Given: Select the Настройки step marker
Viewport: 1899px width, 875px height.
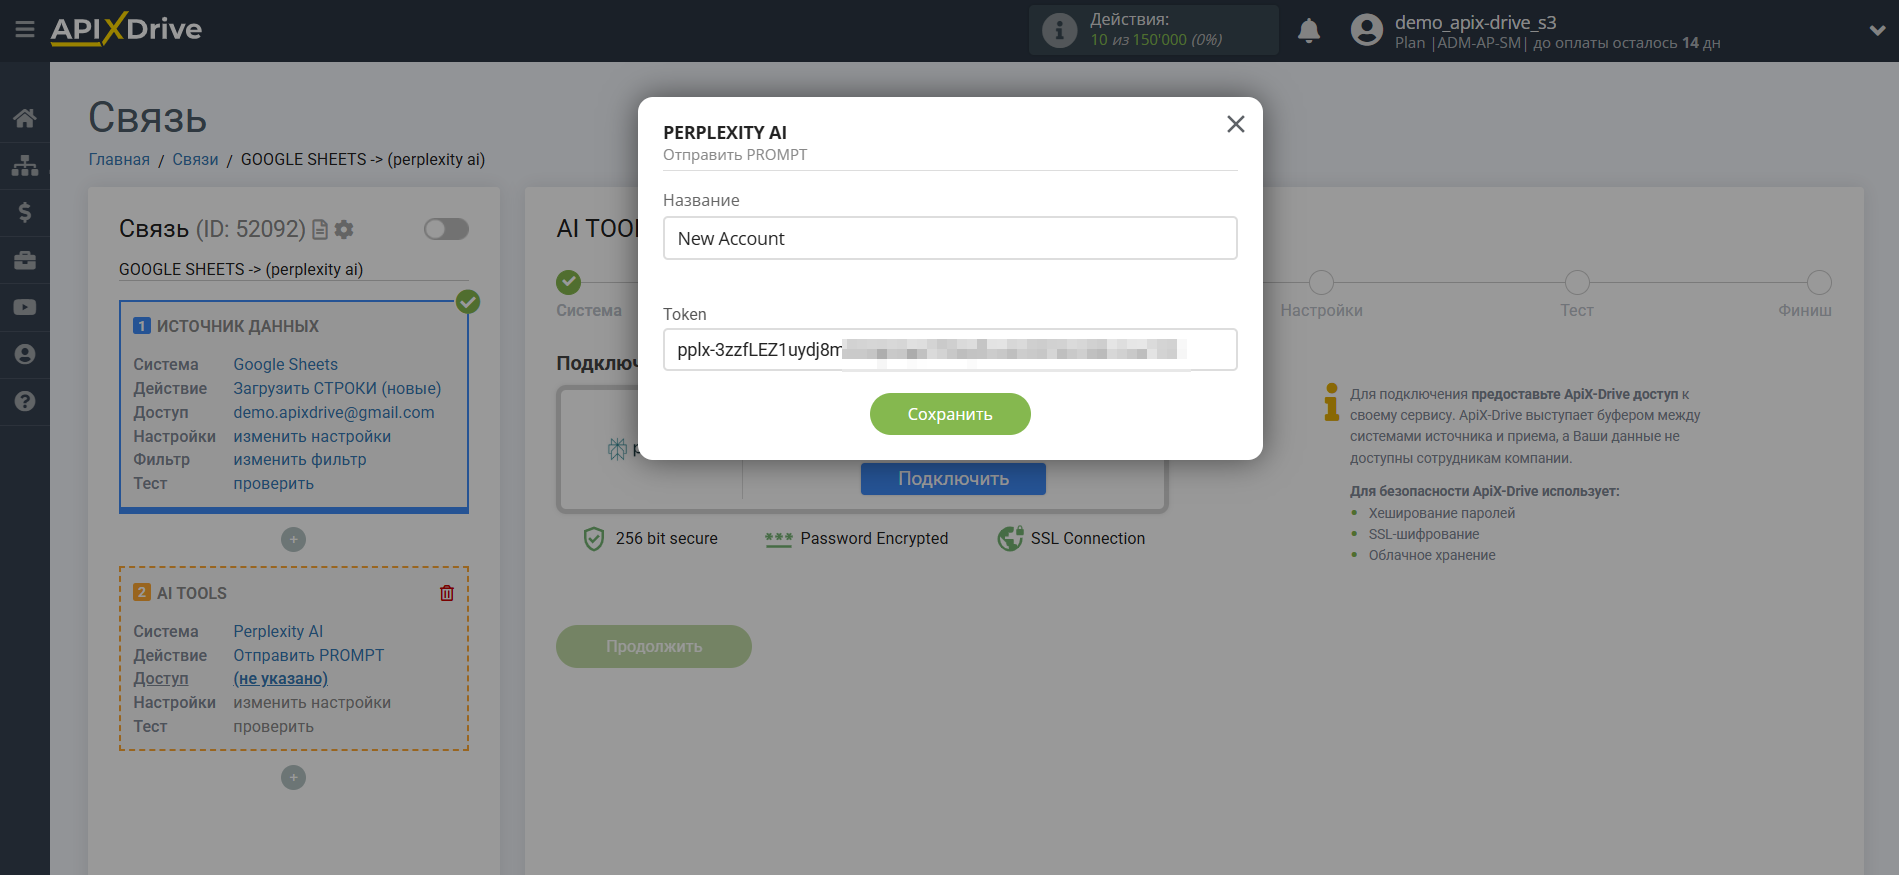Looking at the screenshot, I should (x=1321, y=282).
